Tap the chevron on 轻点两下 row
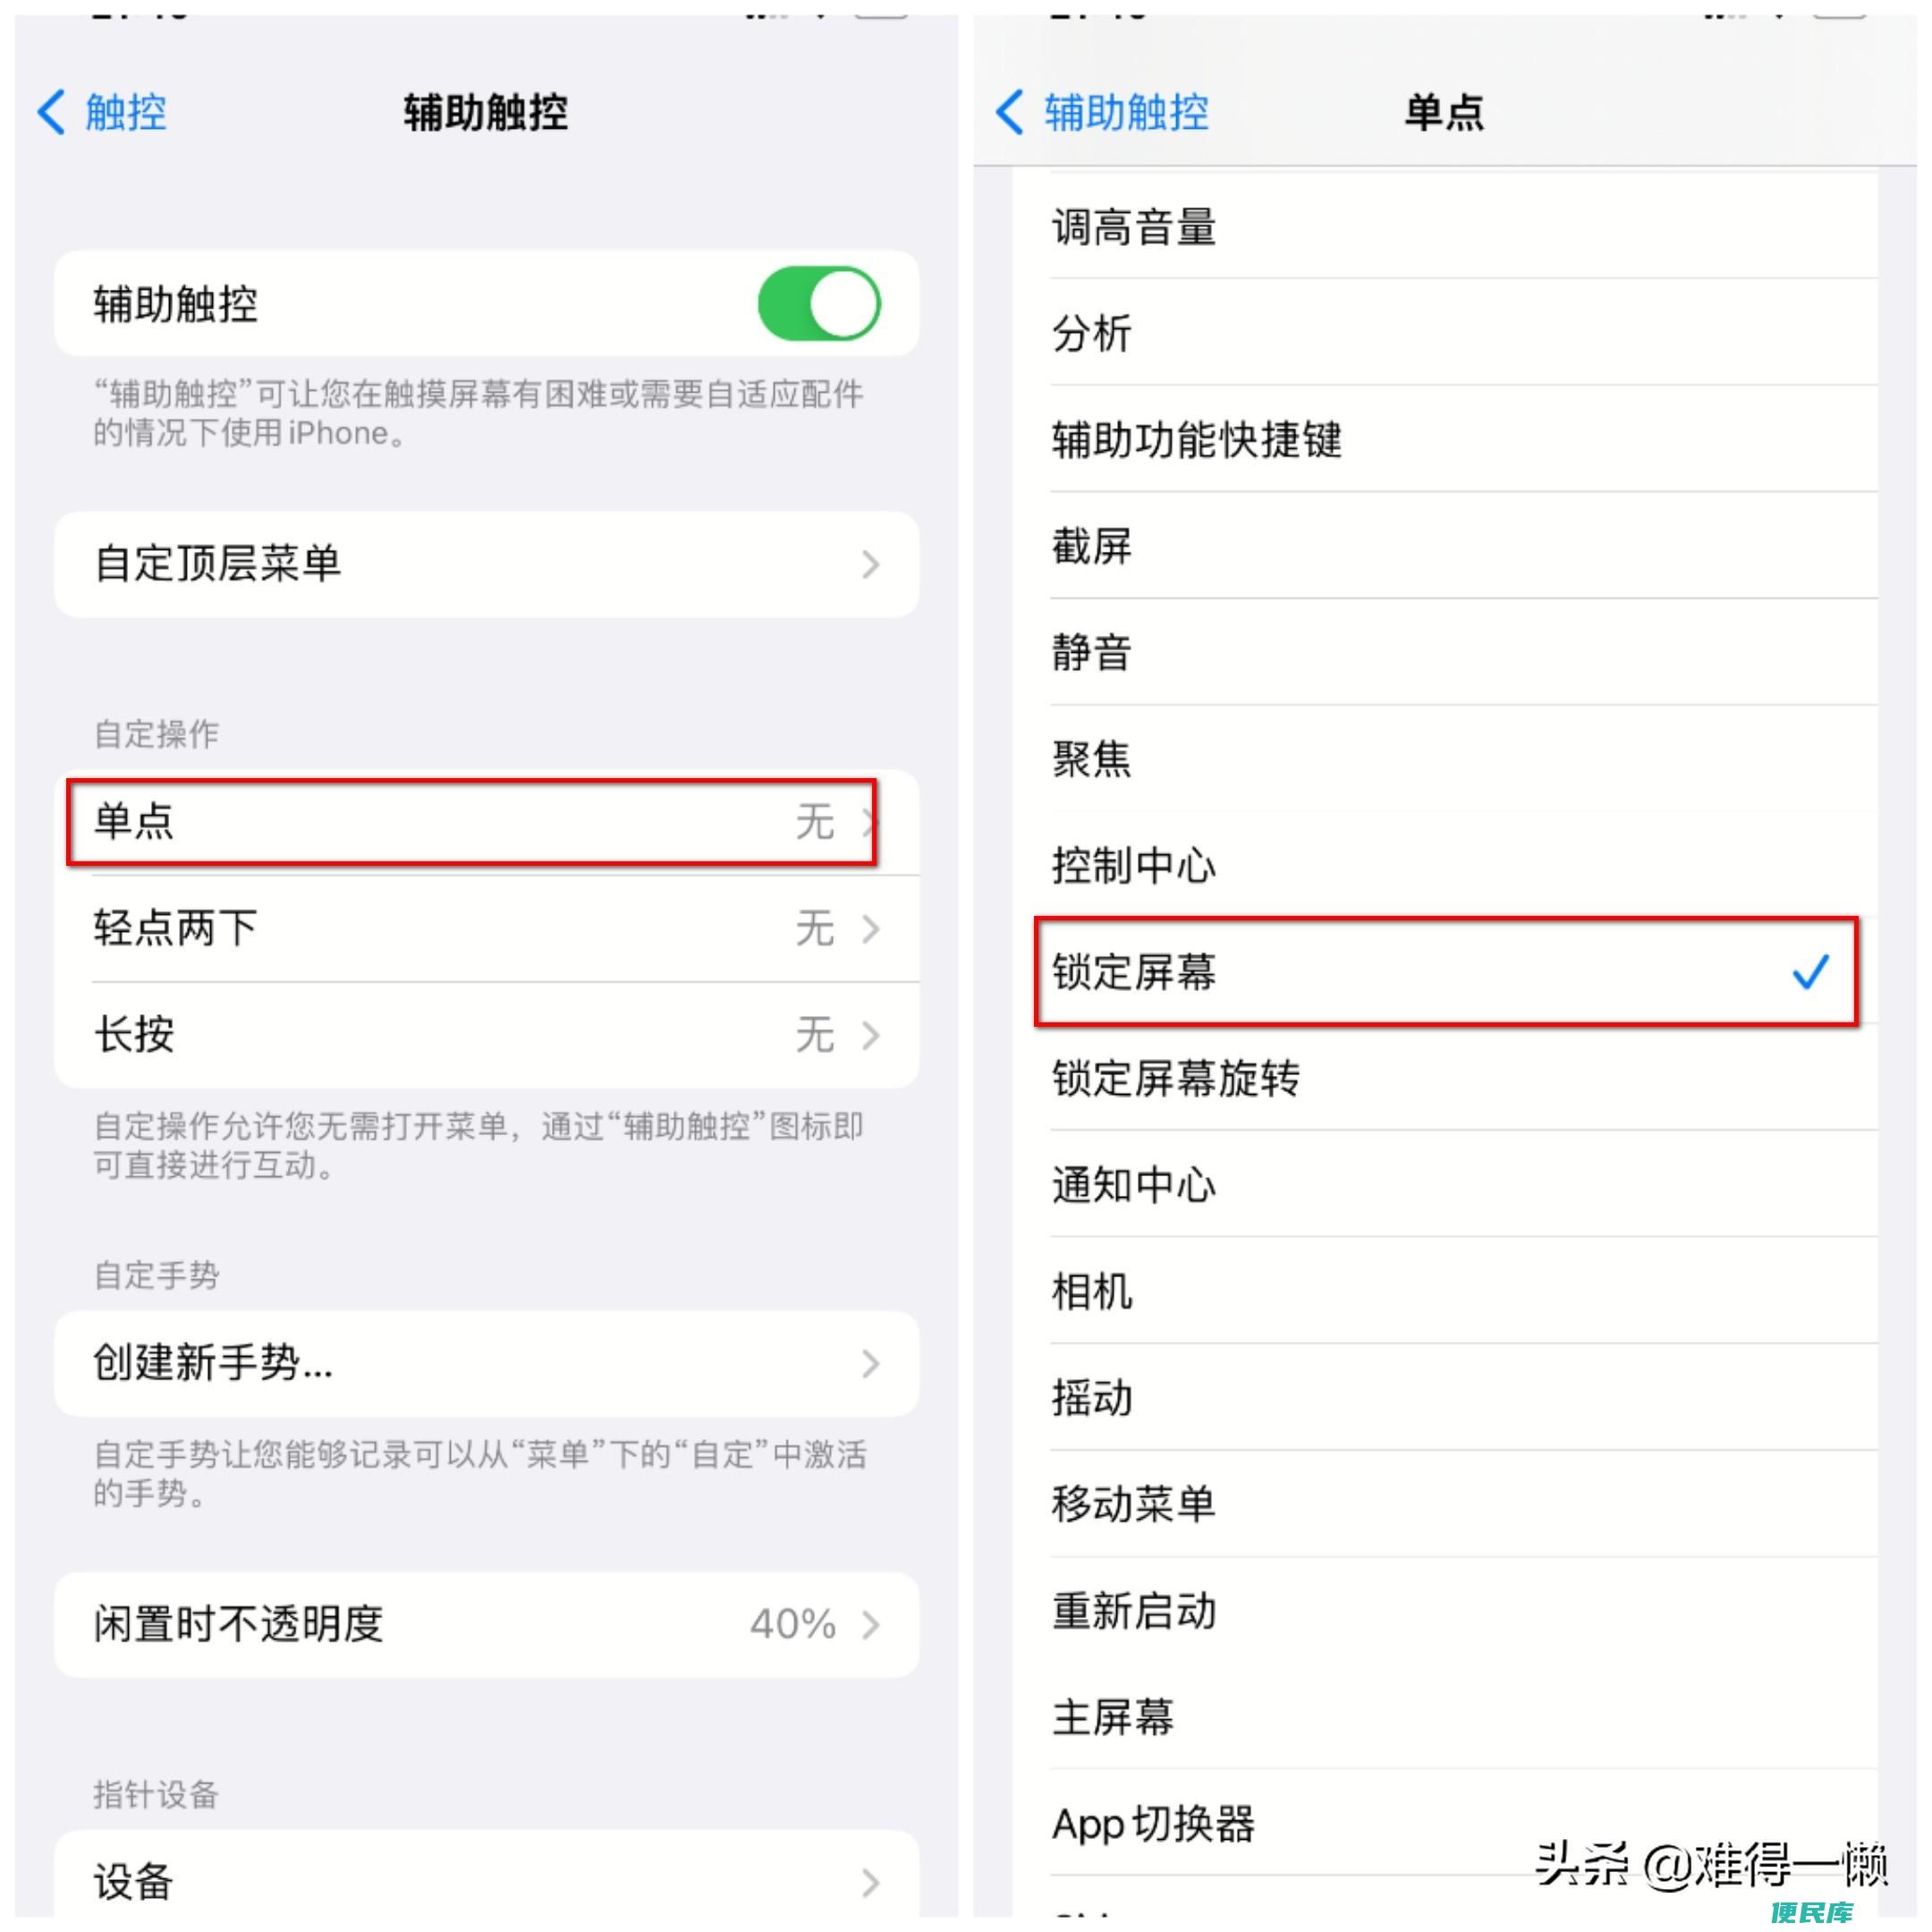This screenshot has width=1932, height=1932. click(x=871, y=929)
